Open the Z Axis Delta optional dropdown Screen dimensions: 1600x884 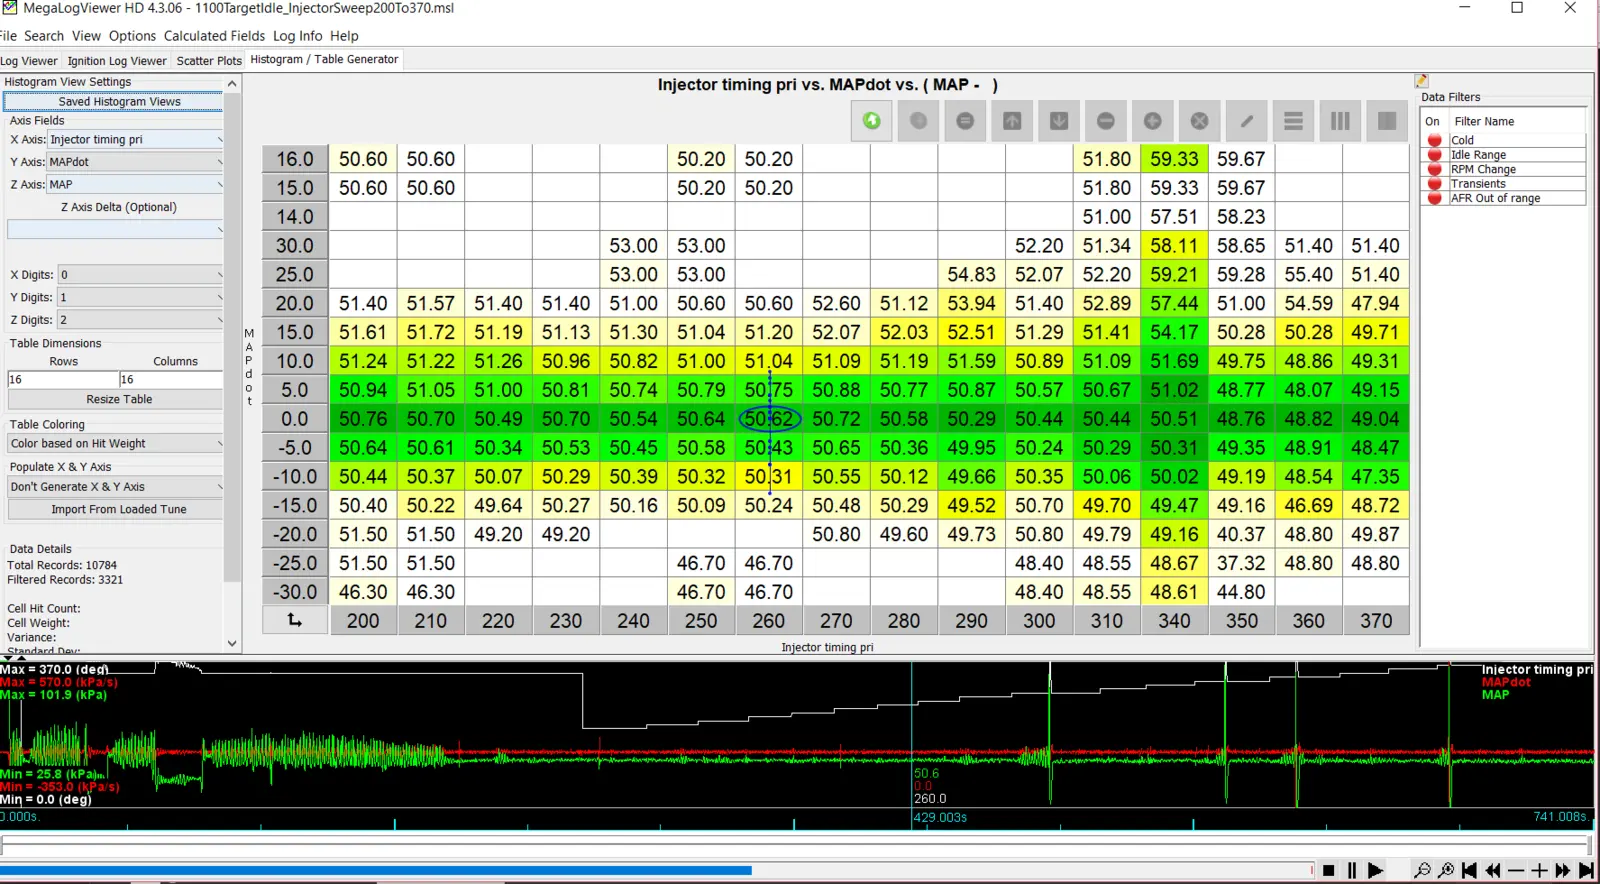[x=115, y=229]
